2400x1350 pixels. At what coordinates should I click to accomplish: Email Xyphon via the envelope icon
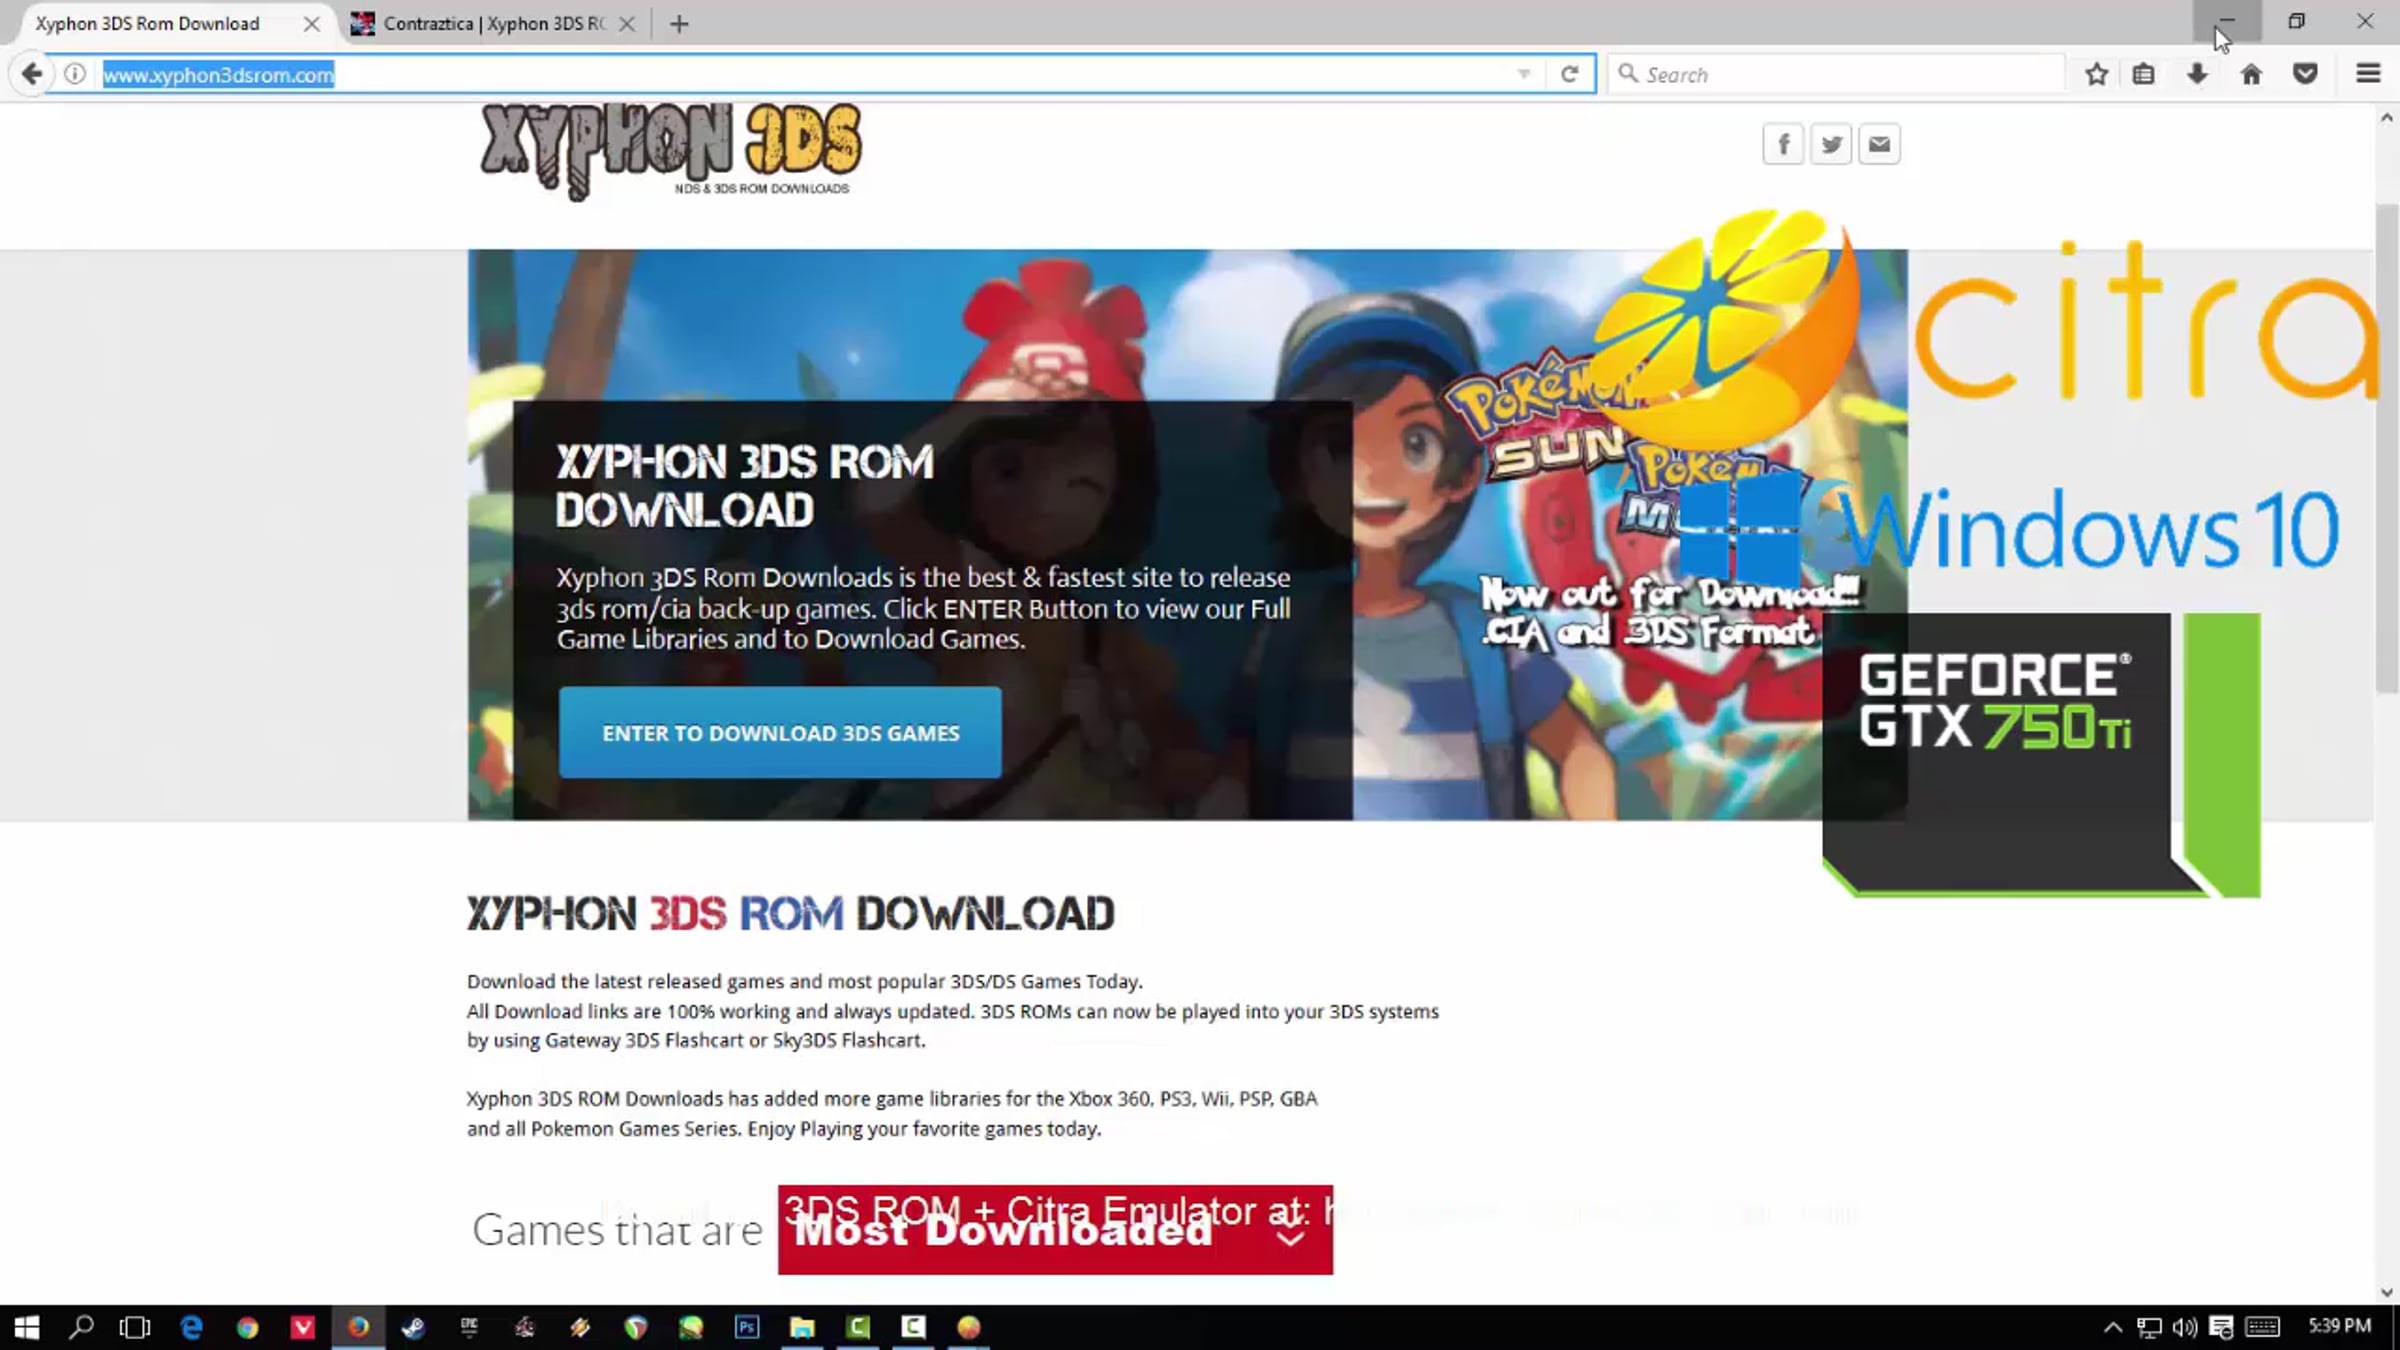coord(1879,144)
